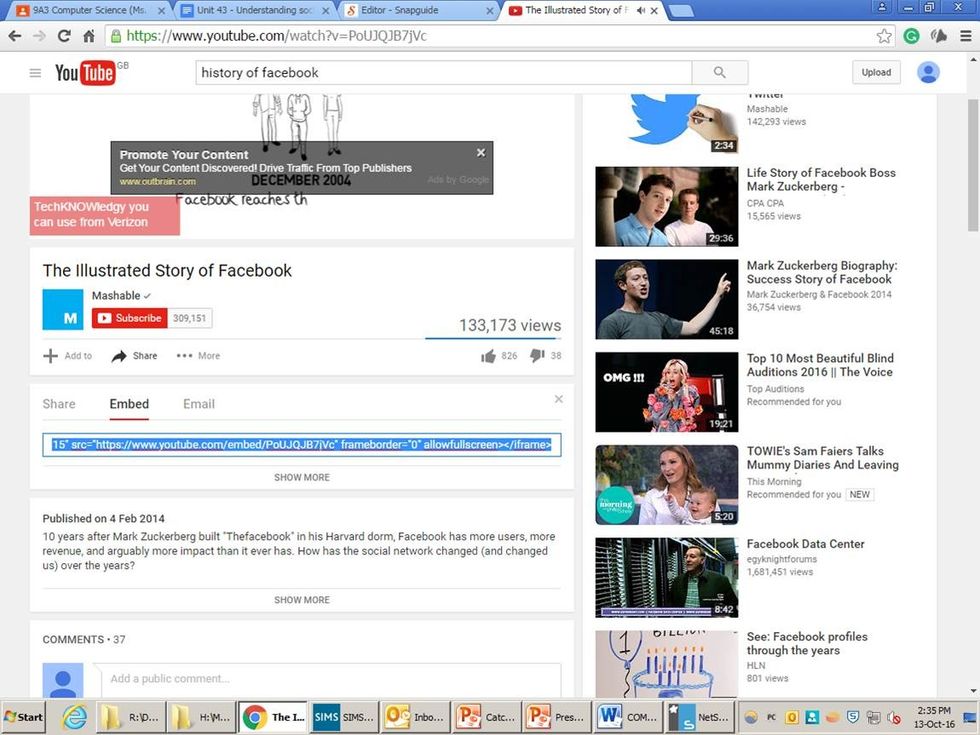
Task: Switch to Embed tab
Action: click(x=129, y=404)
